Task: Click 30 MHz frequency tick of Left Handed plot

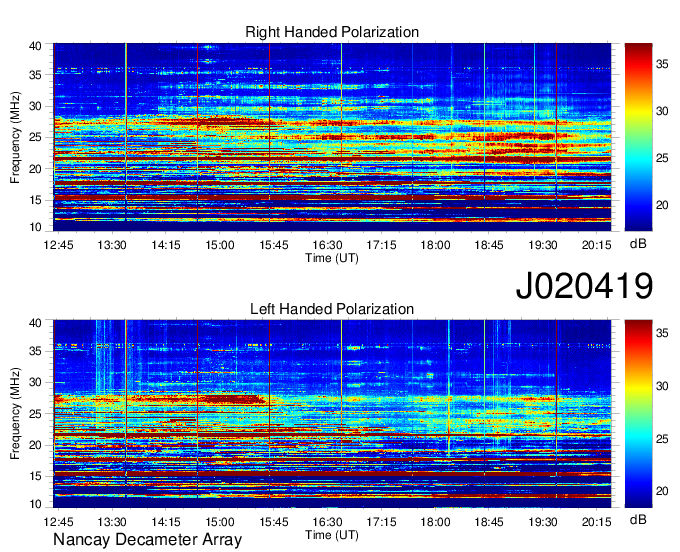Action: point(35,382)
